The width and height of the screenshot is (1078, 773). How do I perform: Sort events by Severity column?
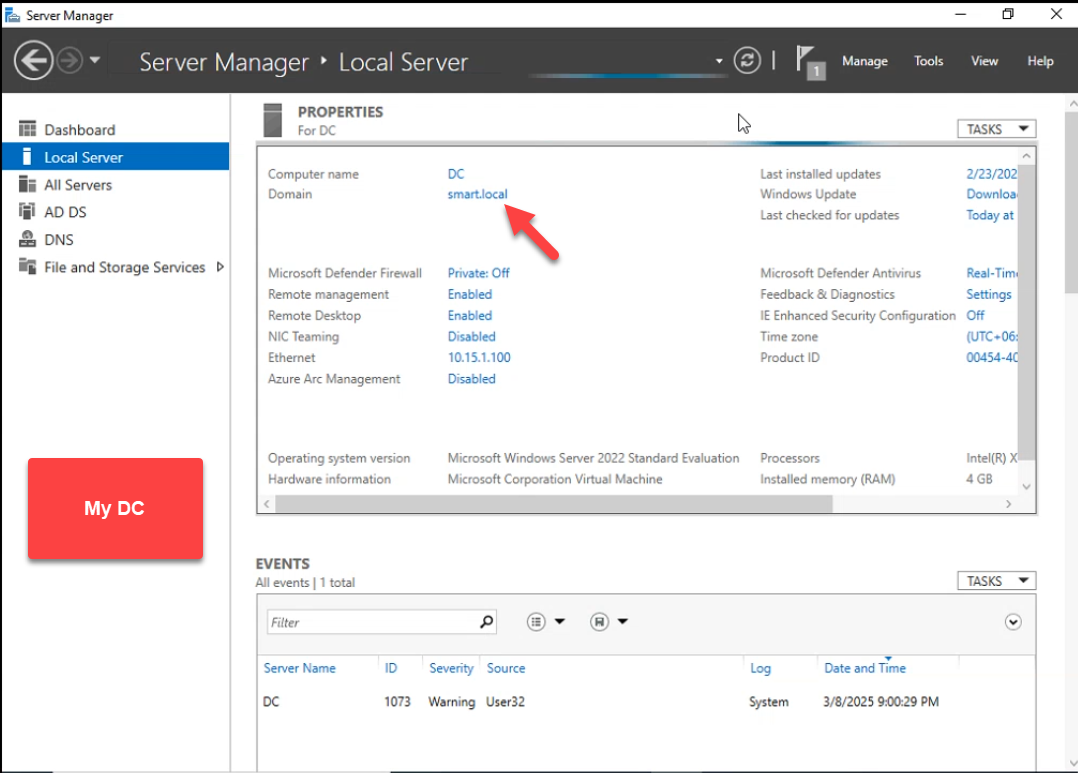click(451, 668)
